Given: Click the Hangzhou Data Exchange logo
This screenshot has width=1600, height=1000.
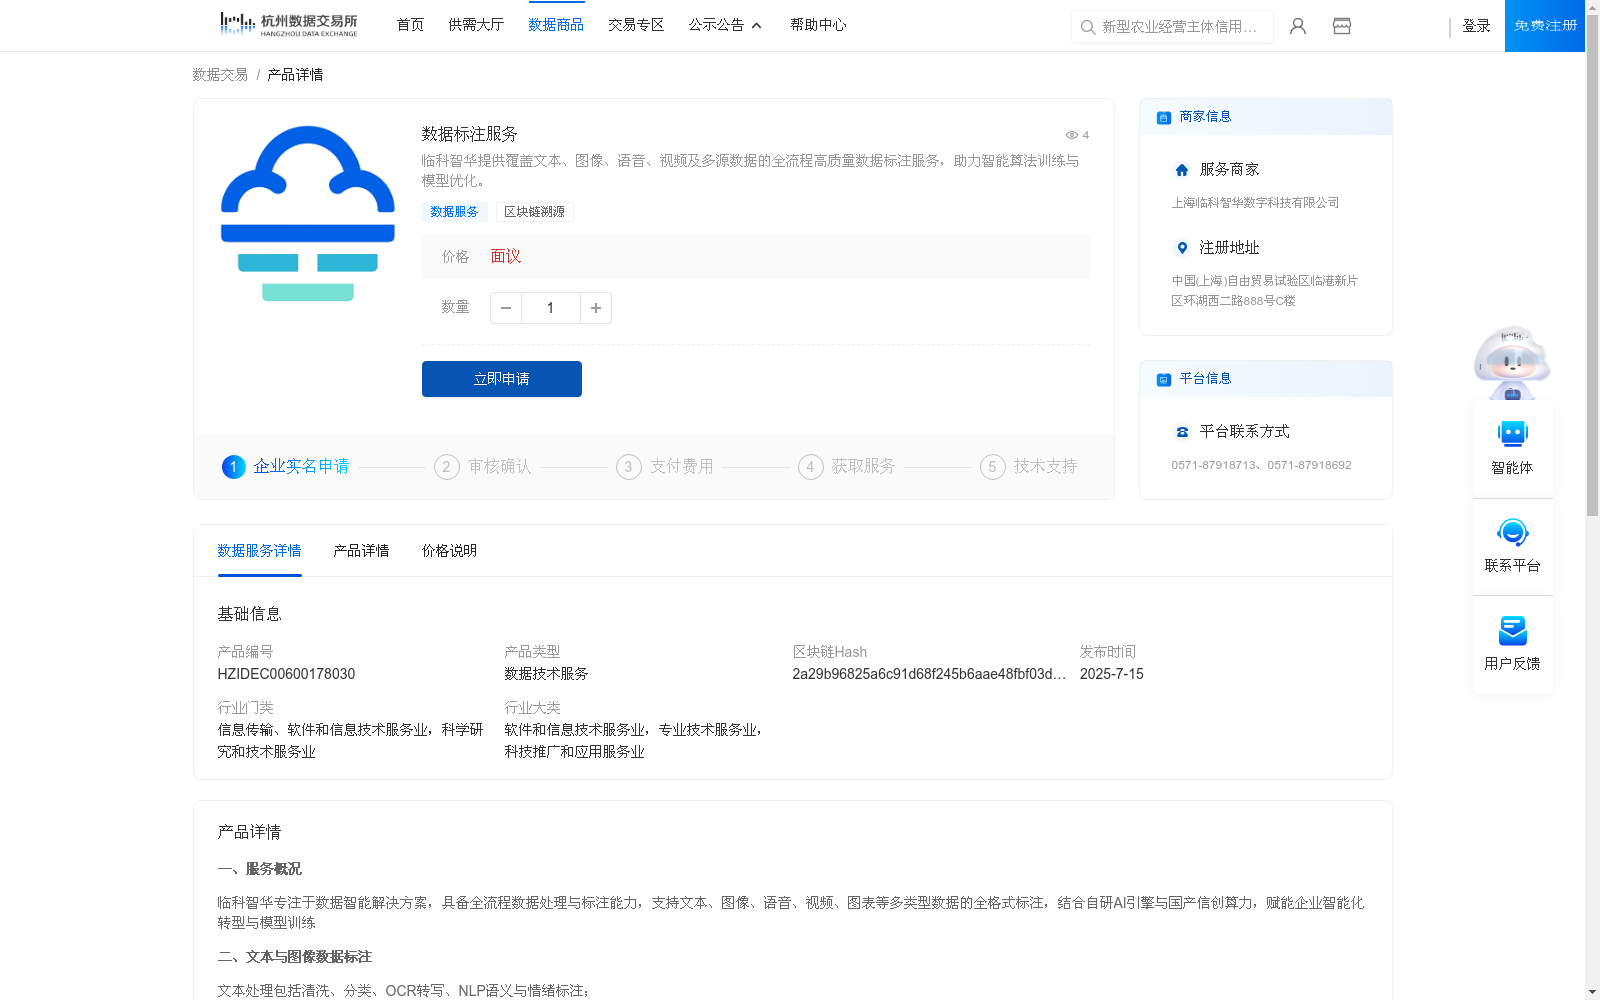Looking at the screenshot, I should pyautogui.click(x=288, y=24).
